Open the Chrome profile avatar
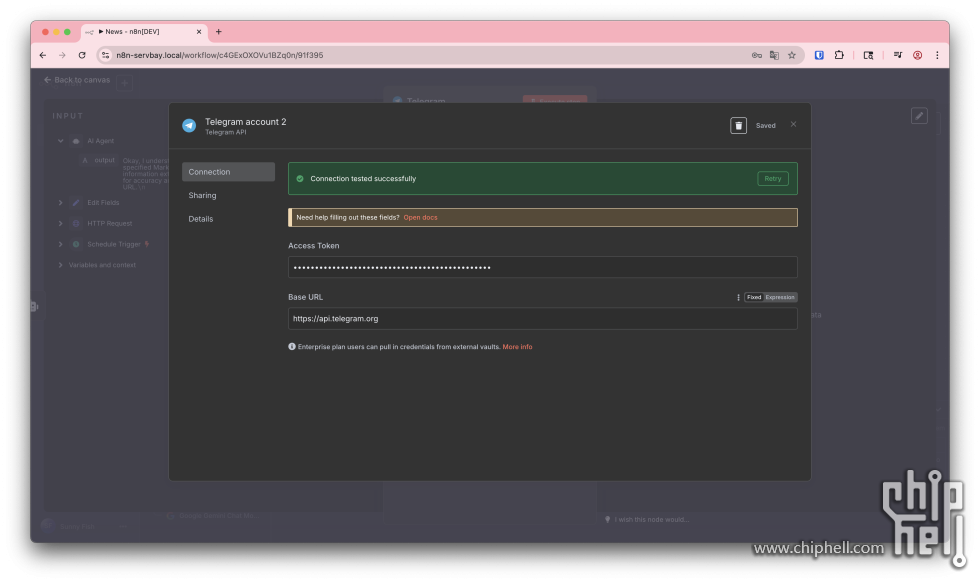The image size is (980, 583). tap(918, 55)
